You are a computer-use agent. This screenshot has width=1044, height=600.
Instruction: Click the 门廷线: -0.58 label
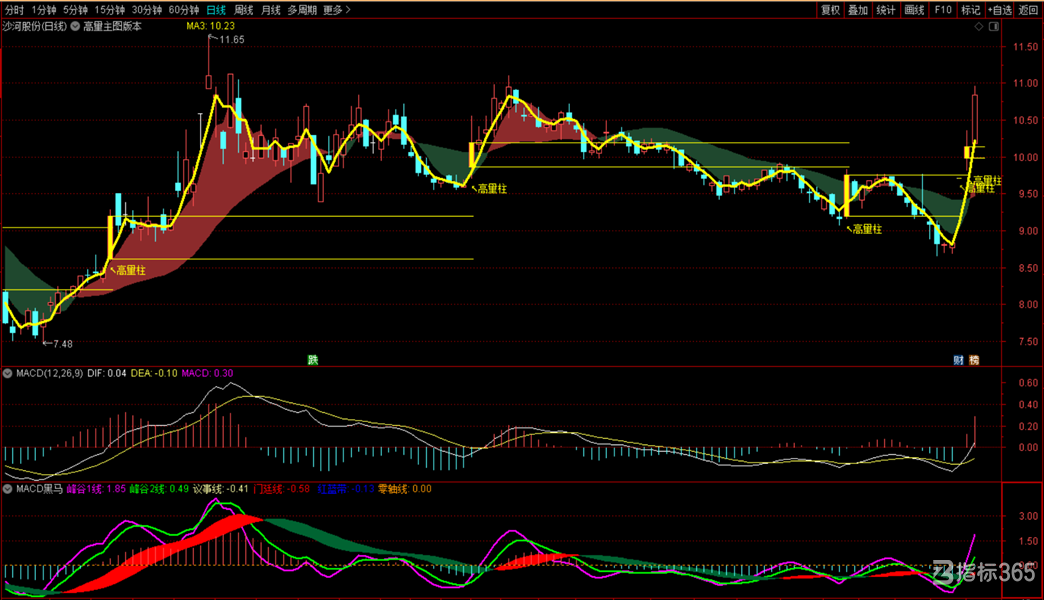[x=282, y=489]
